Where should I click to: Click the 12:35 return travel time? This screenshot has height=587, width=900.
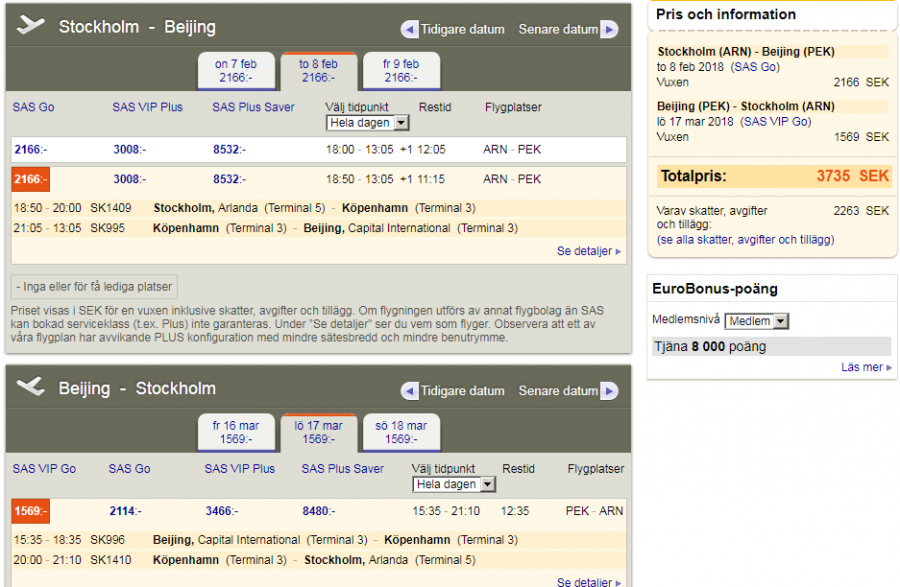click(x=515, y=511)
